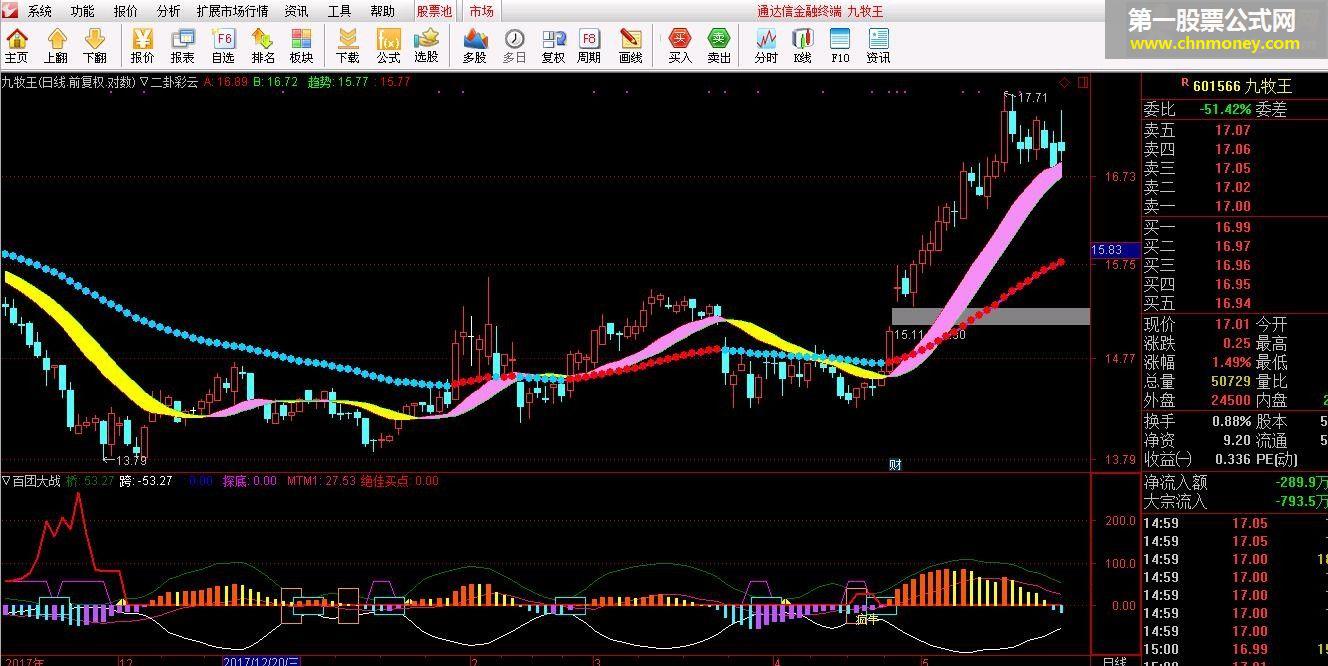Click the 九牧王(日线.前复权.对数) chart title
1328x666 pixels.
pos(69,82)
